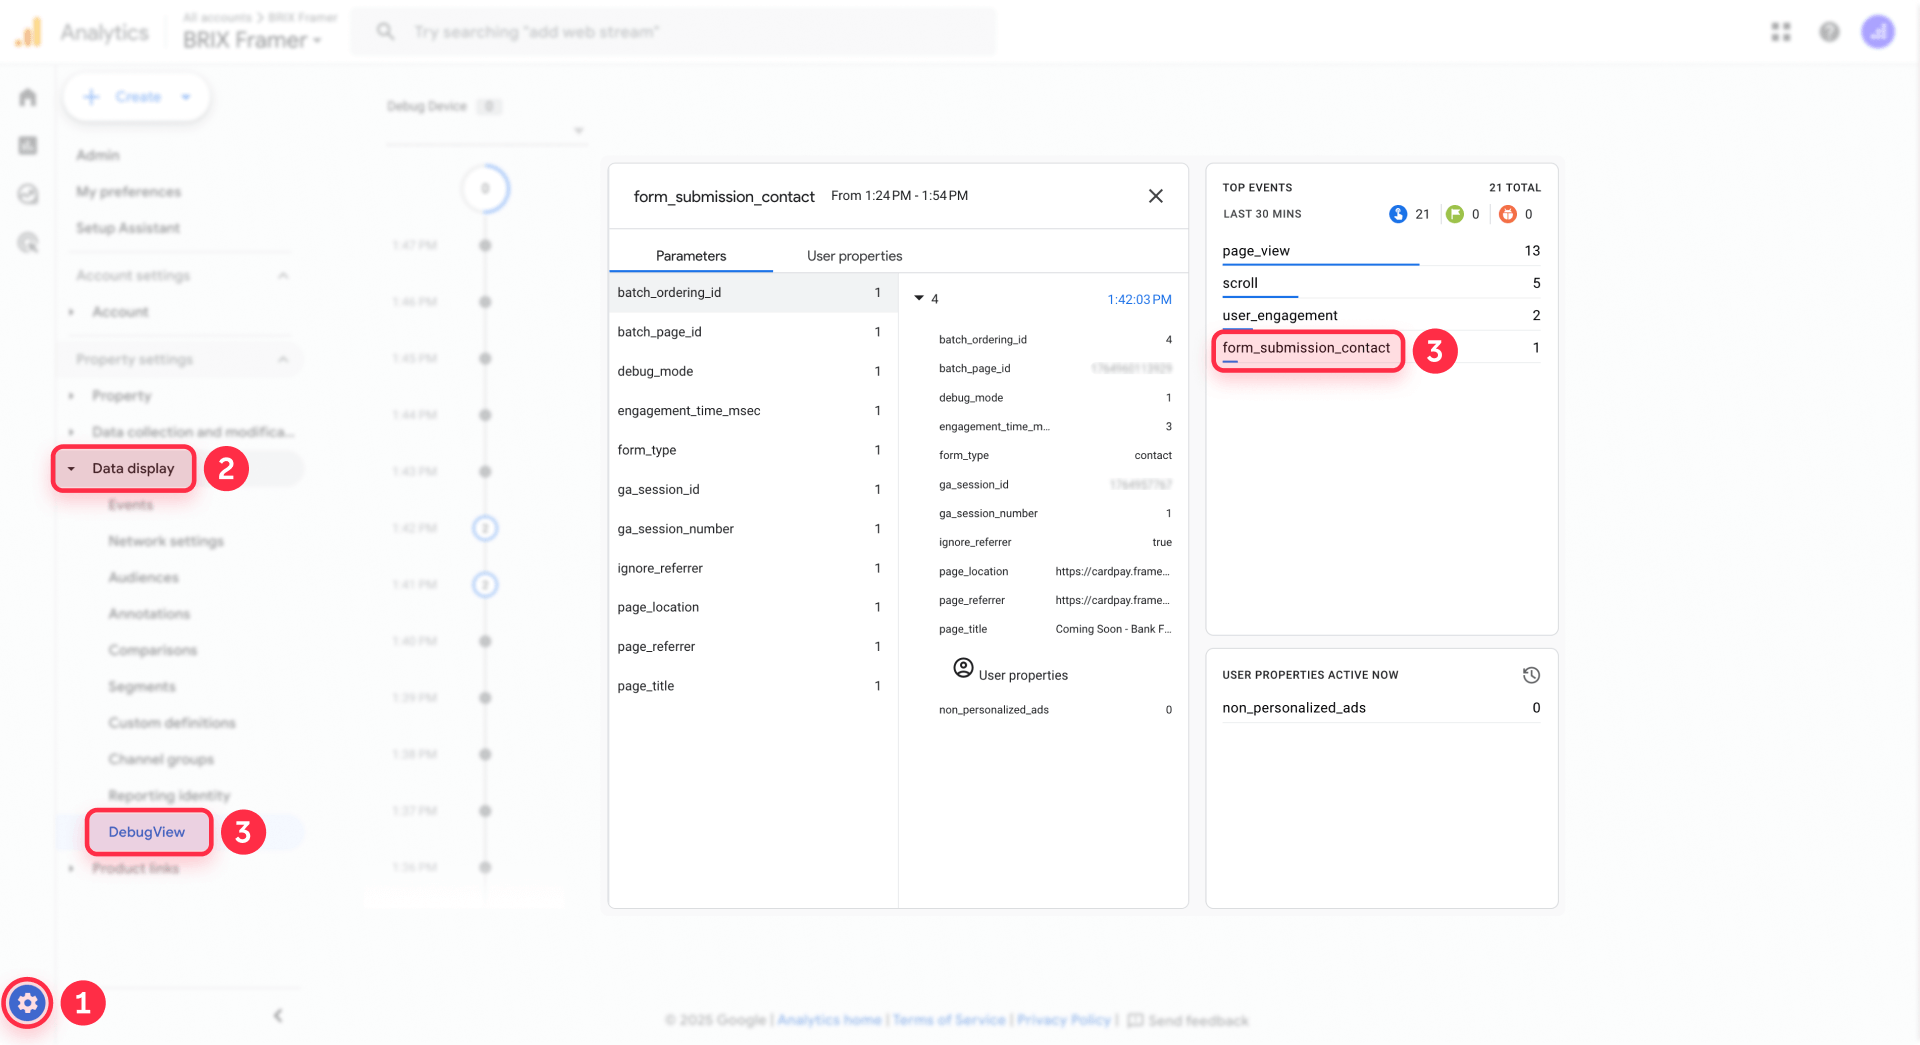Open the Explore icon in left rail
Viewport: 1920px width, 1045px height.
[28, 194]
